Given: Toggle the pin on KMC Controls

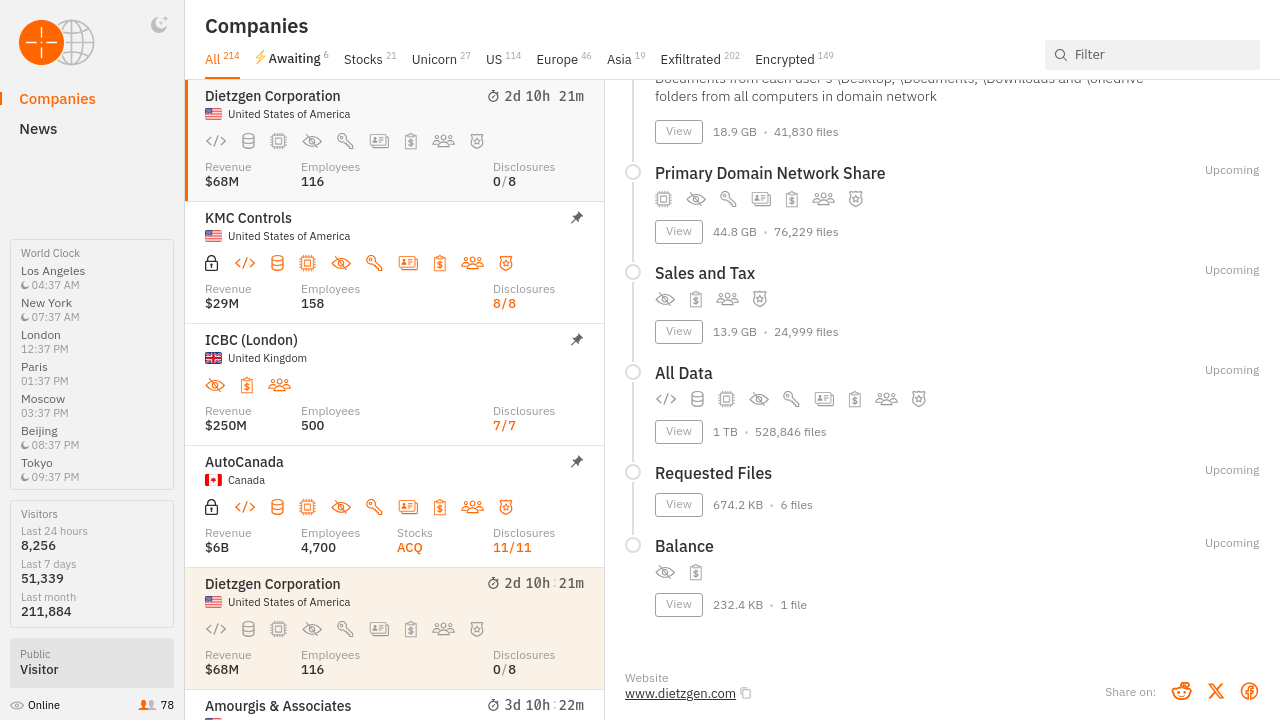Looking at the screenshot, I should click(577, 218).
